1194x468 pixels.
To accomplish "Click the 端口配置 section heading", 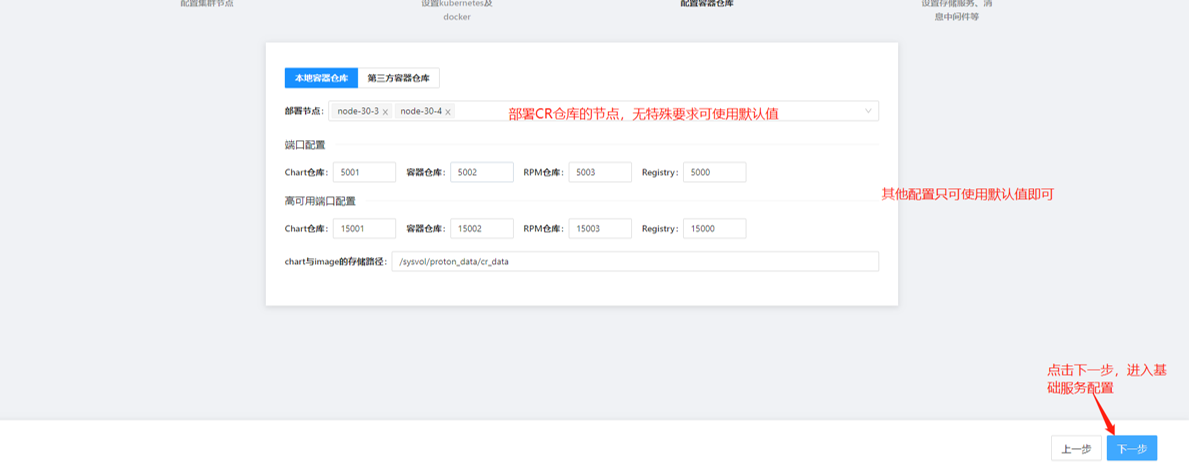I will tap(306, 144).
